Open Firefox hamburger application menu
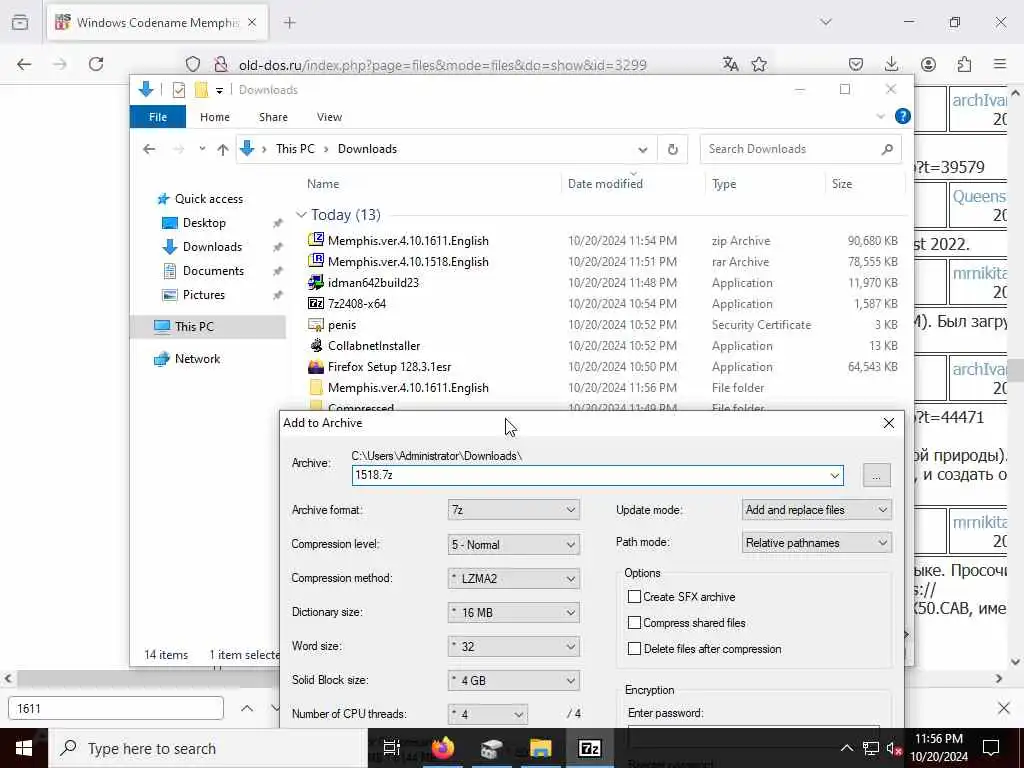Screen dimensions: 1024x768 [x=1000, y=64]
